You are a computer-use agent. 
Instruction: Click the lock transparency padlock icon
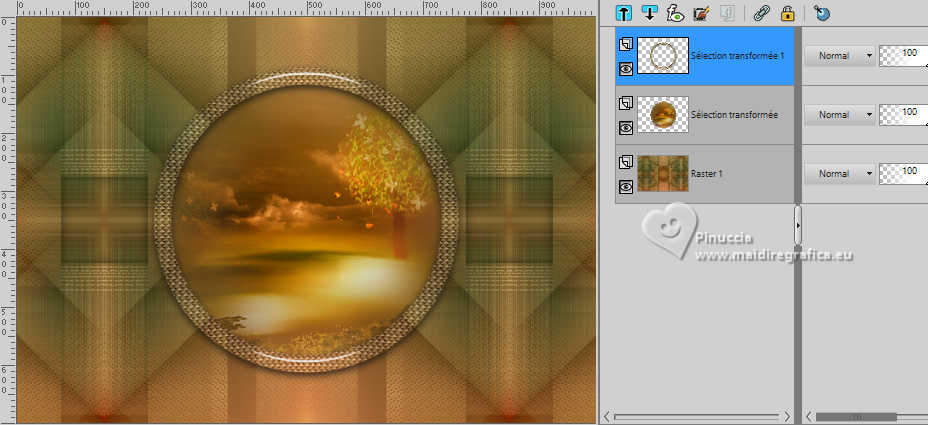pos(787,13)
